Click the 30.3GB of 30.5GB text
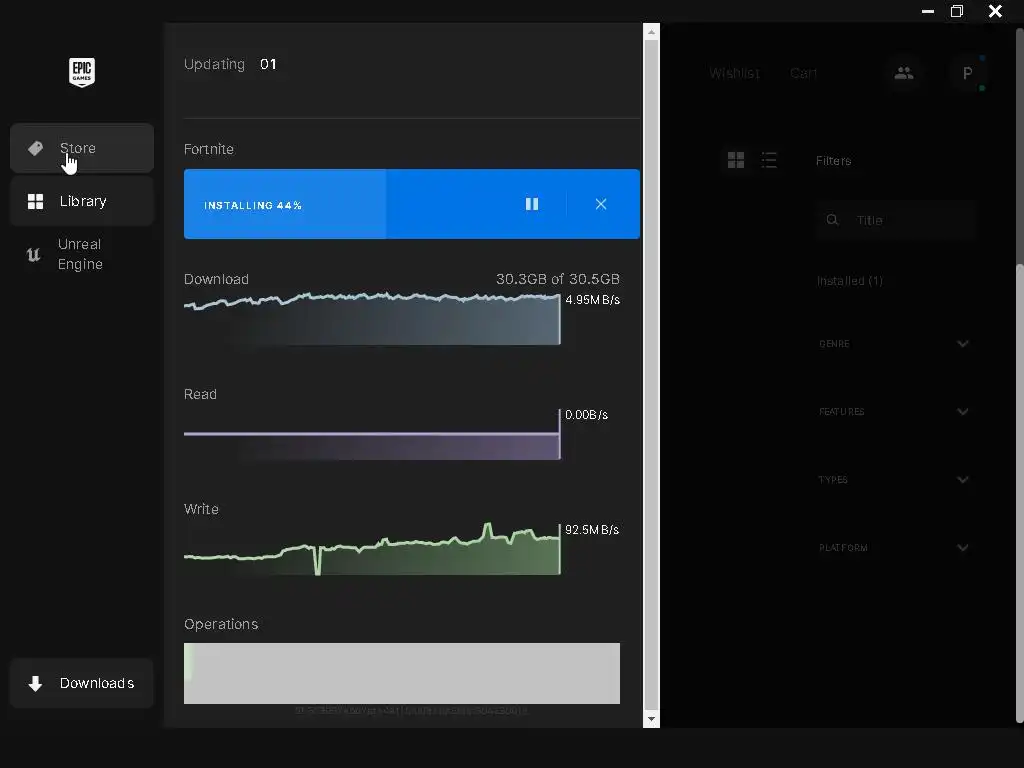Screen dimensions: 1024x768 [x=558, y=279]
